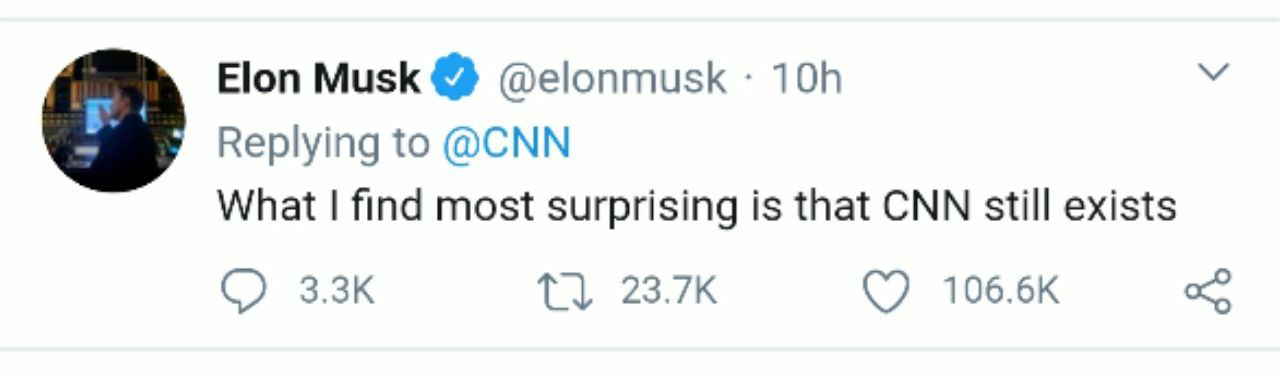Click the 23.7K retweets count
The width and height of the screenshot is (1280, 376).
tap(668, 291)
